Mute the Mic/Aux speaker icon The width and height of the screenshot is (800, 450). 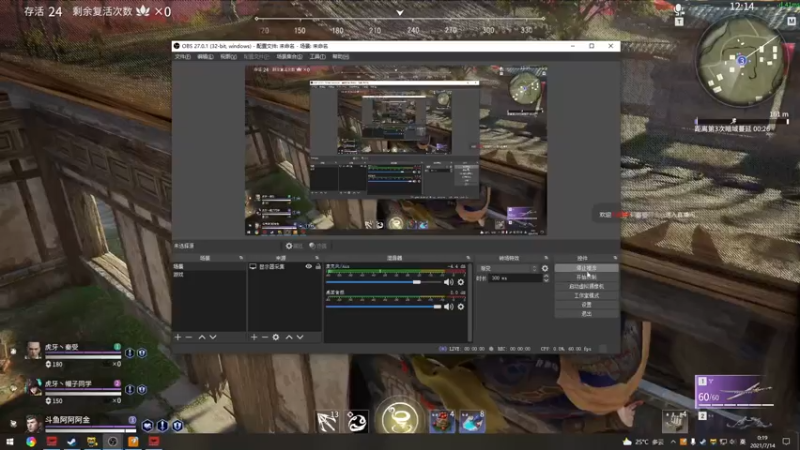448,282
